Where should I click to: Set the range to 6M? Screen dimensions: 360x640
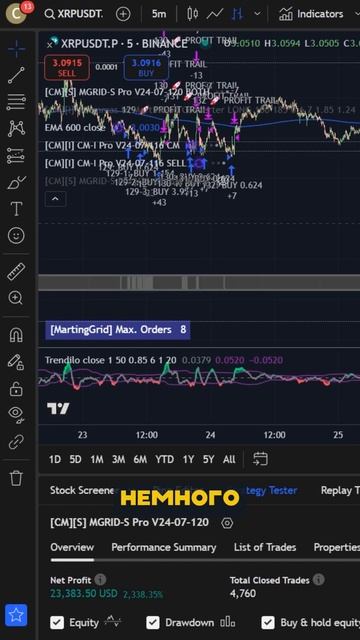click(x=140, y=460)
